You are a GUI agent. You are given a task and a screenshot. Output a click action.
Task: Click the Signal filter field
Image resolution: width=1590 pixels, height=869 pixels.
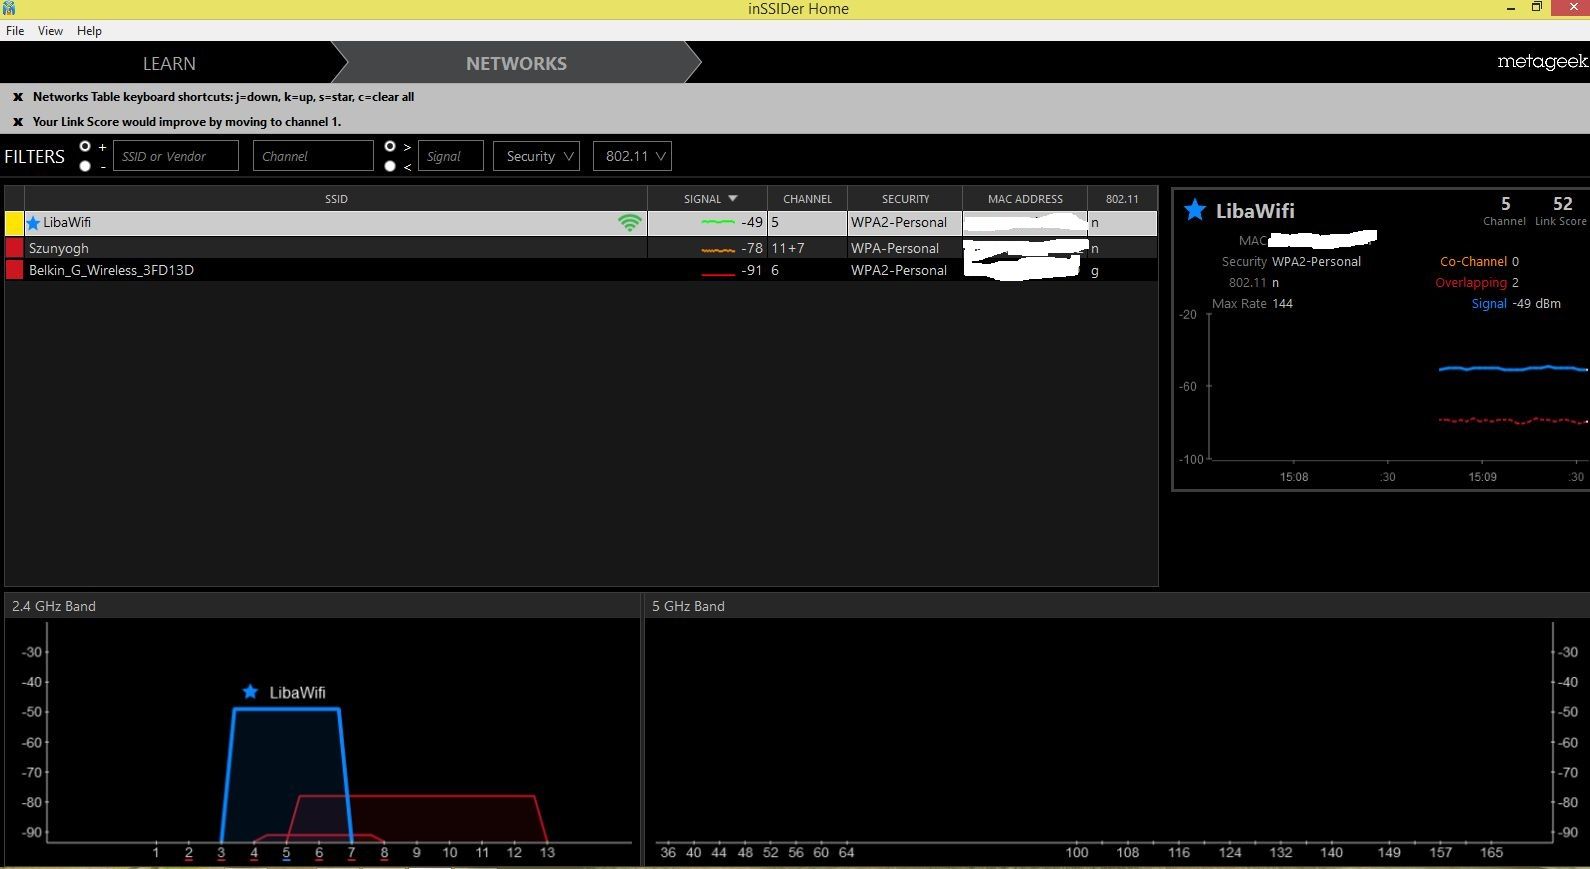click(x=450, y=156)
